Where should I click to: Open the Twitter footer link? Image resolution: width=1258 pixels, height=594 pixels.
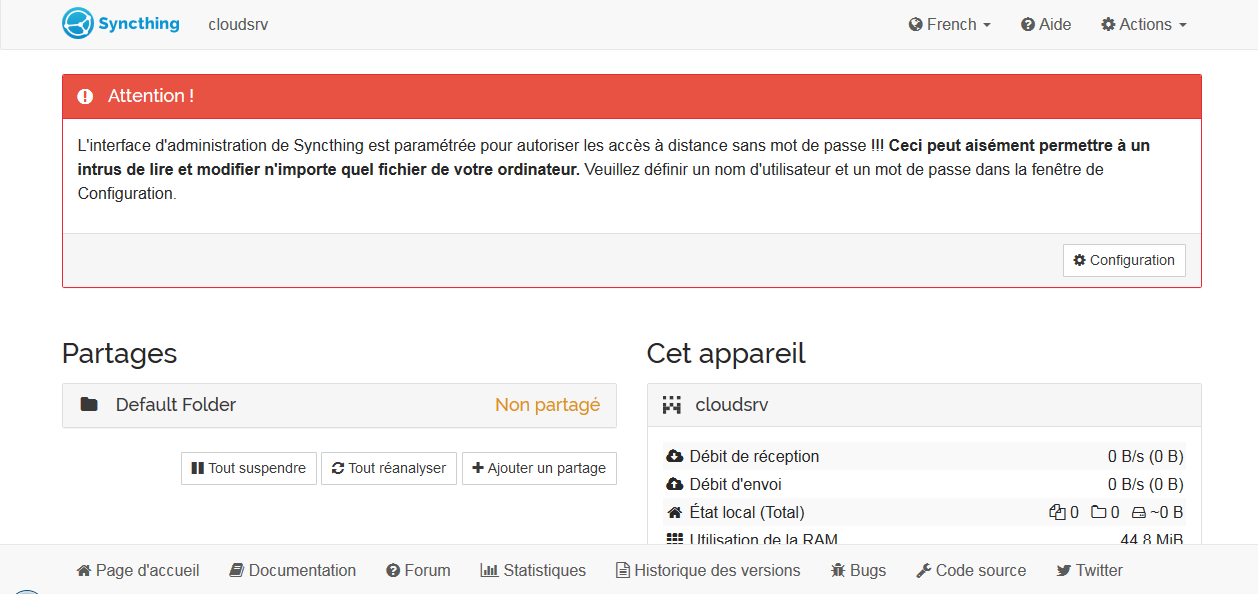pyautogui.click(x=1089, y=571)
